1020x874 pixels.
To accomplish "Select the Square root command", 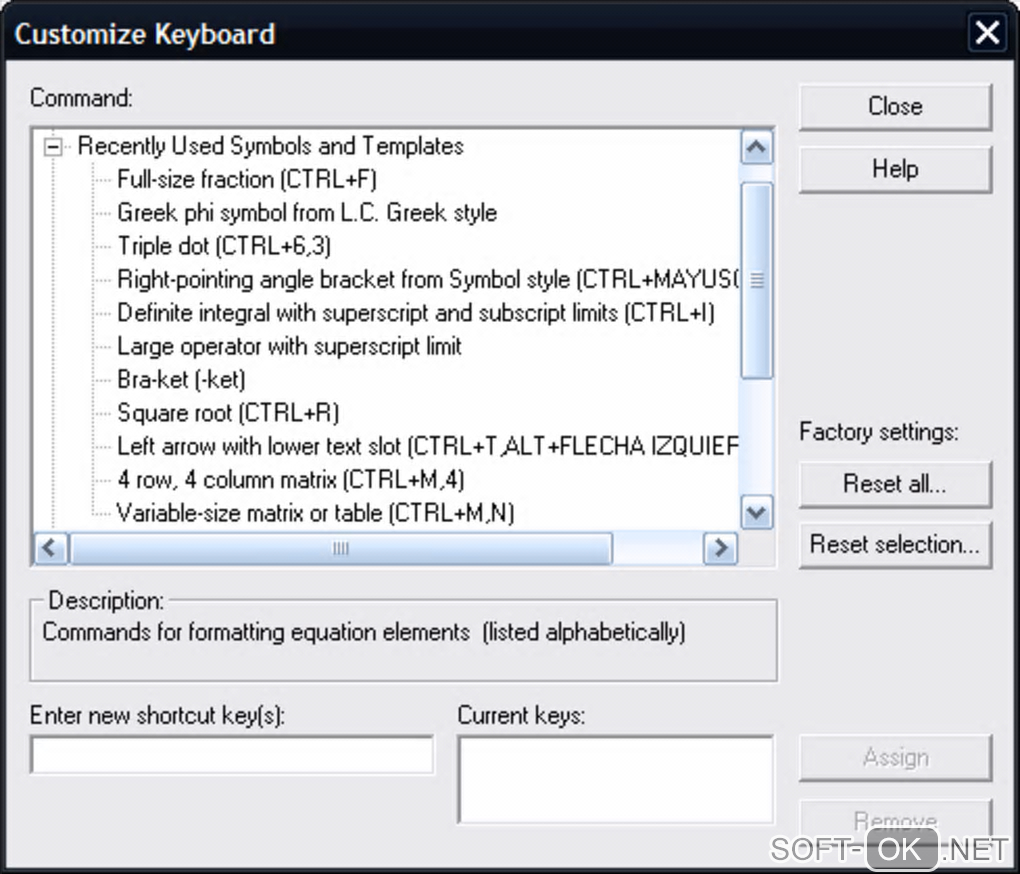I will [x=228, y=413].
